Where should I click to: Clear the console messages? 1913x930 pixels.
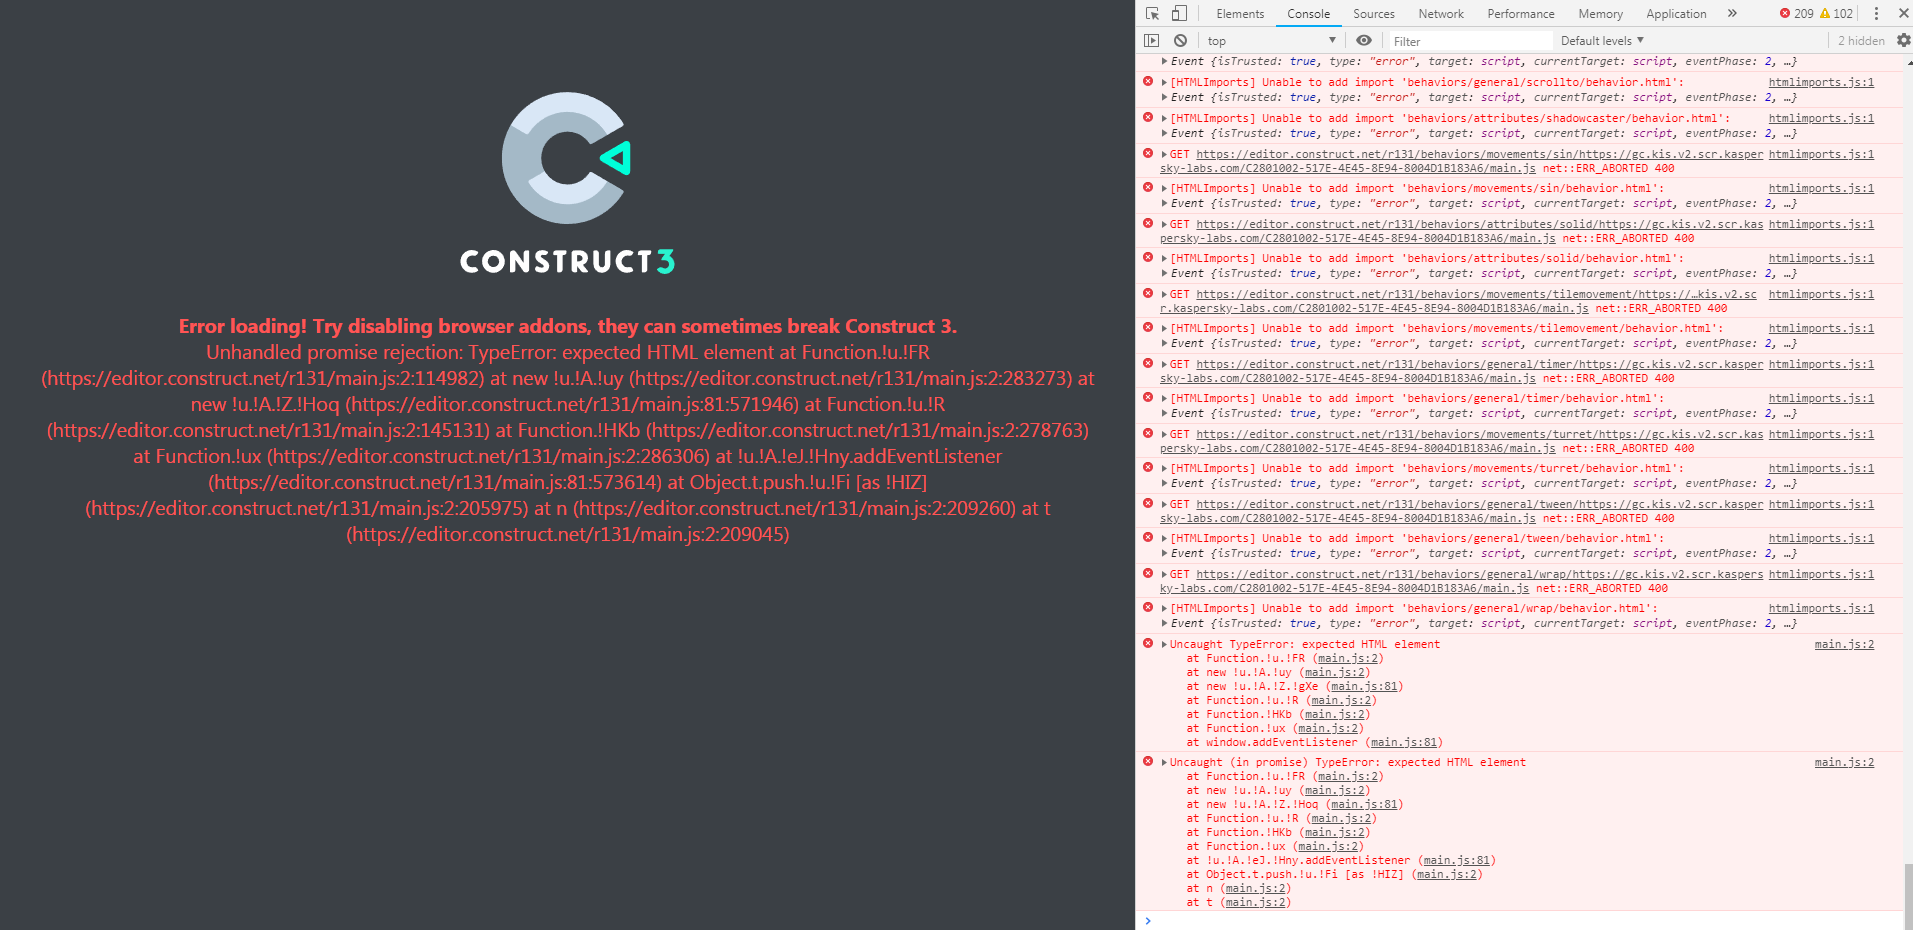pos(1181,40)
